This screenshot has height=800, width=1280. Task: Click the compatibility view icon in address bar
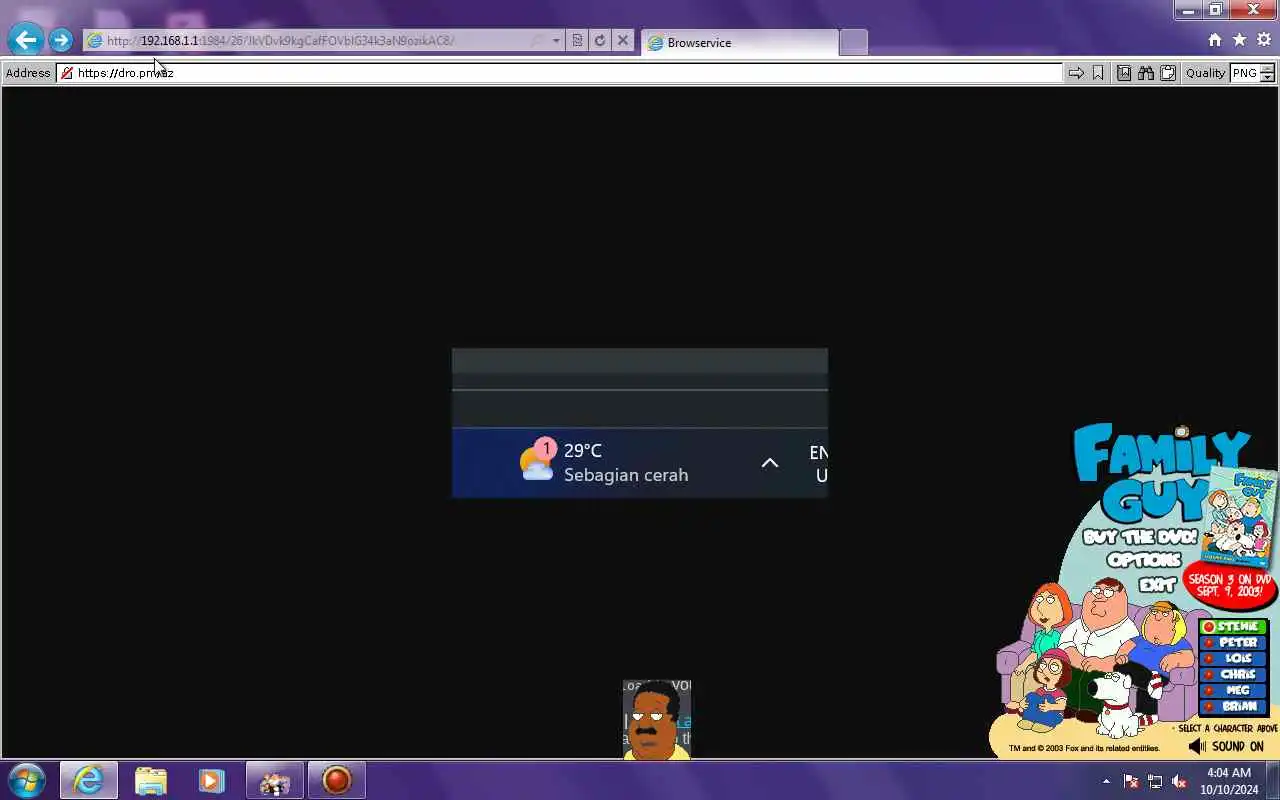click(x=577, y=41)
